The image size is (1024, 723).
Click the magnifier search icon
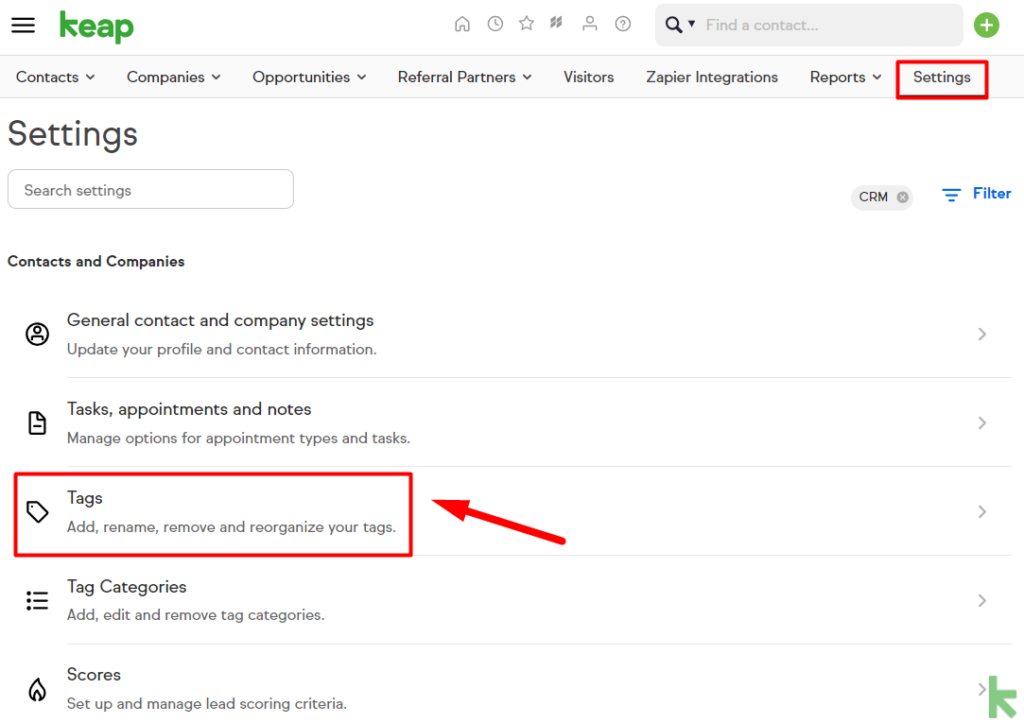coord(673,25)
